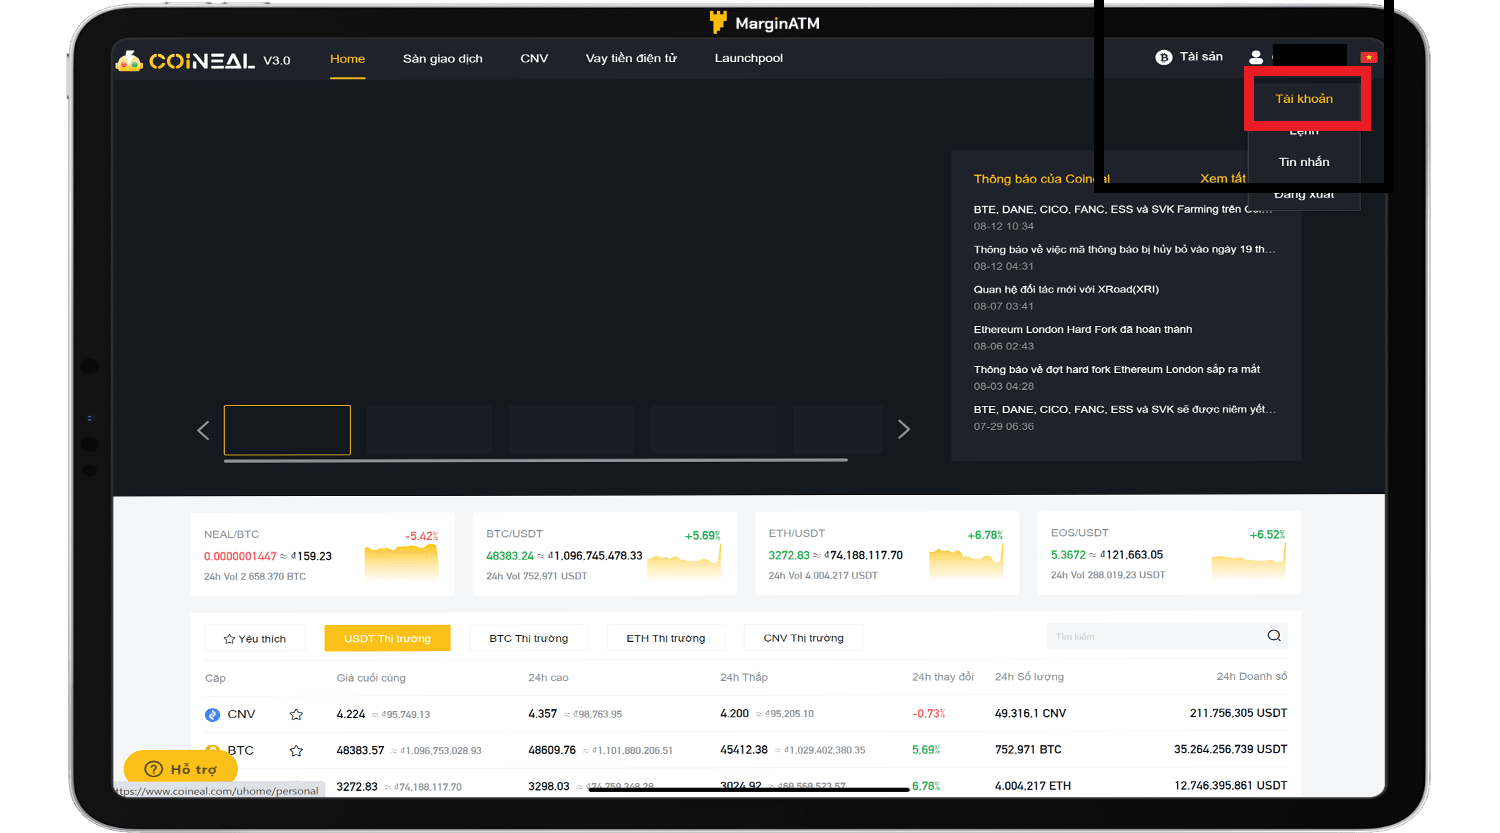Viewport: 1500px width, 833px height.
Task: Open the ETH/USDT ticker card
Action: pos(887,554)
